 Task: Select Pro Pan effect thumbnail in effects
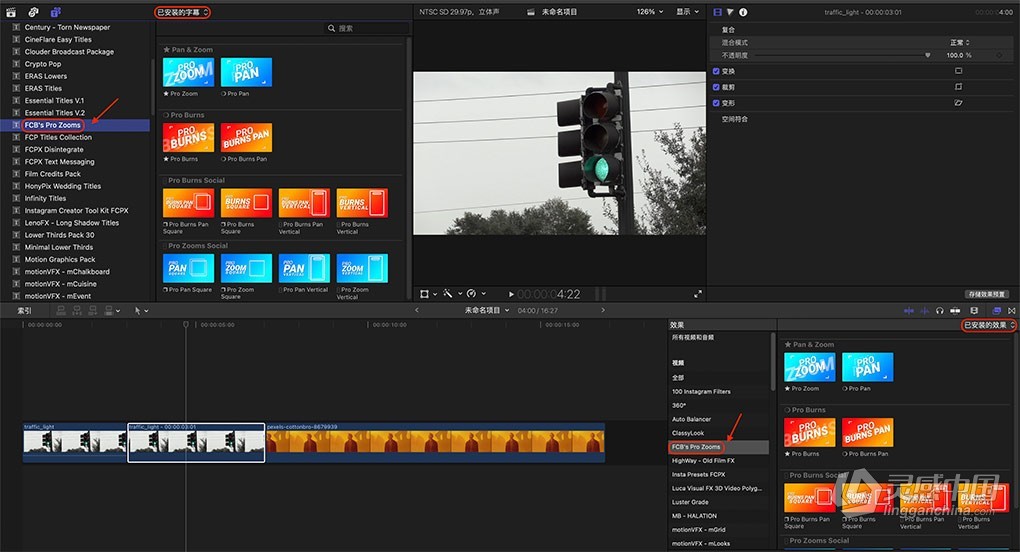coord(867,367)
